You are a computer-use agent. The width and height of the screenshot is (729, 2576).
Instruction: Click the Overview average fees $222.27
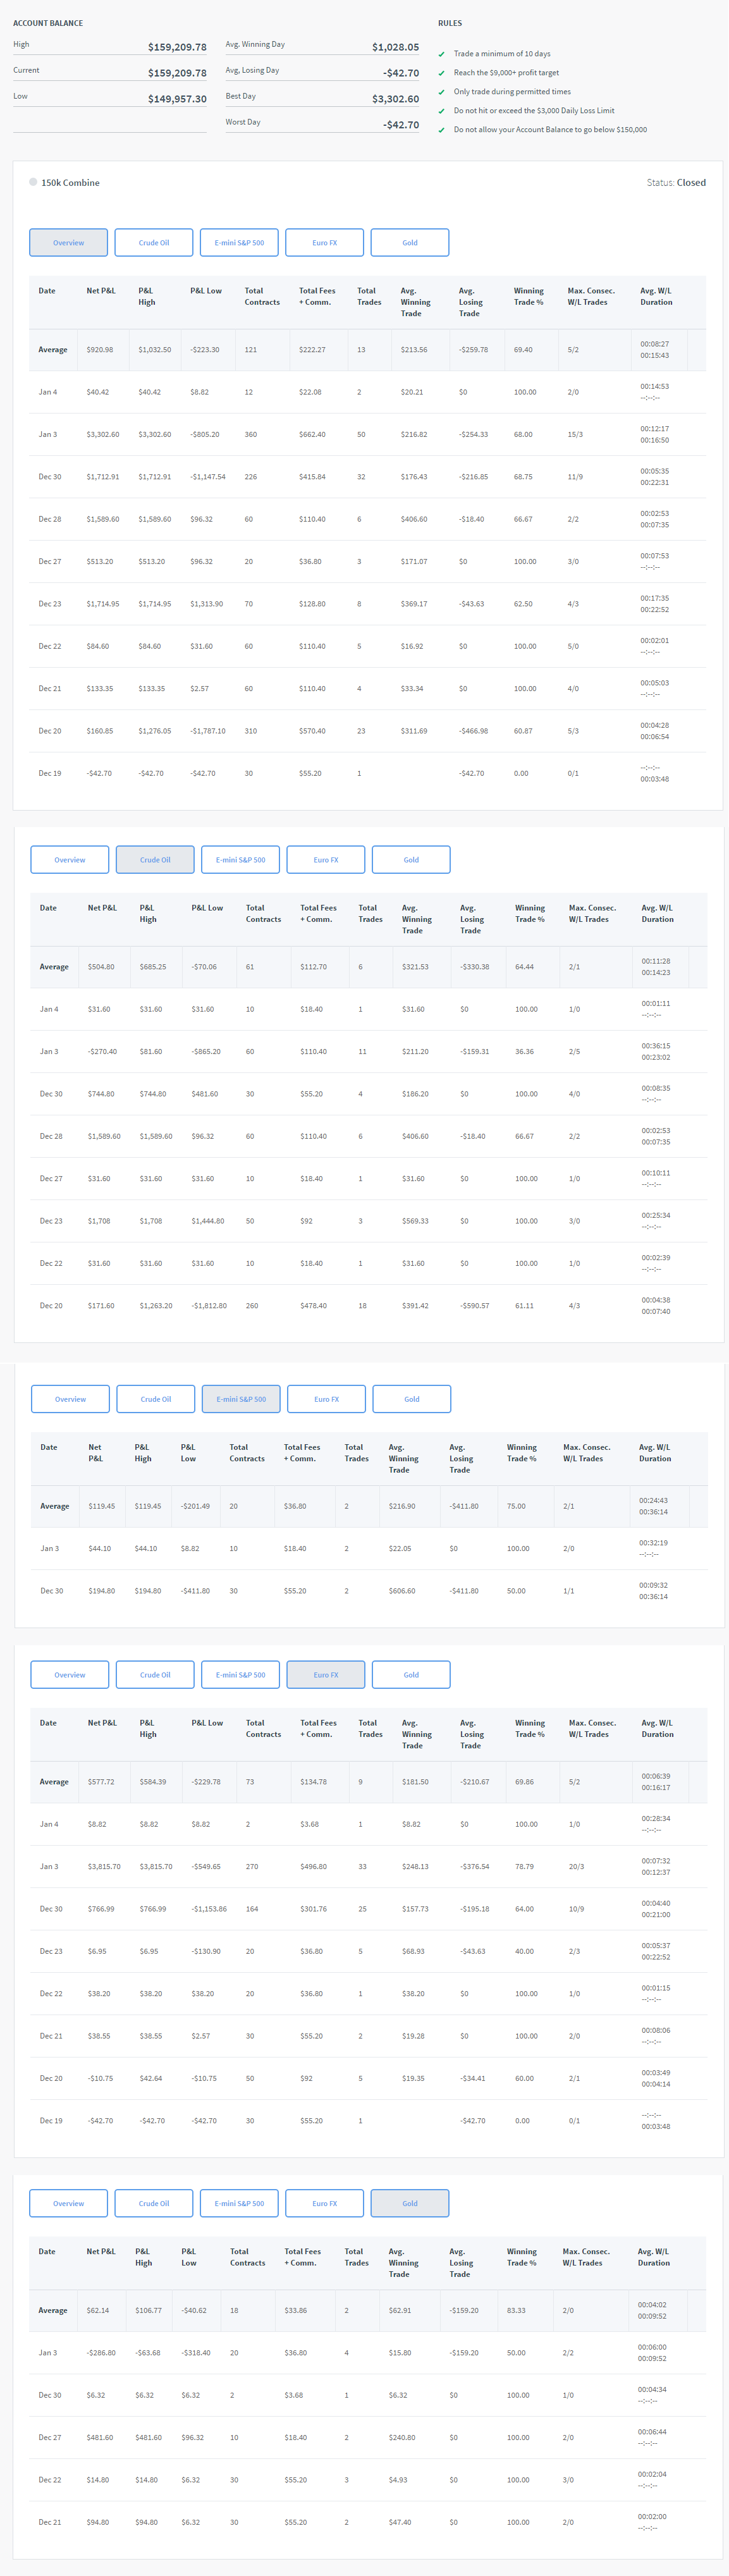point(312,350)
